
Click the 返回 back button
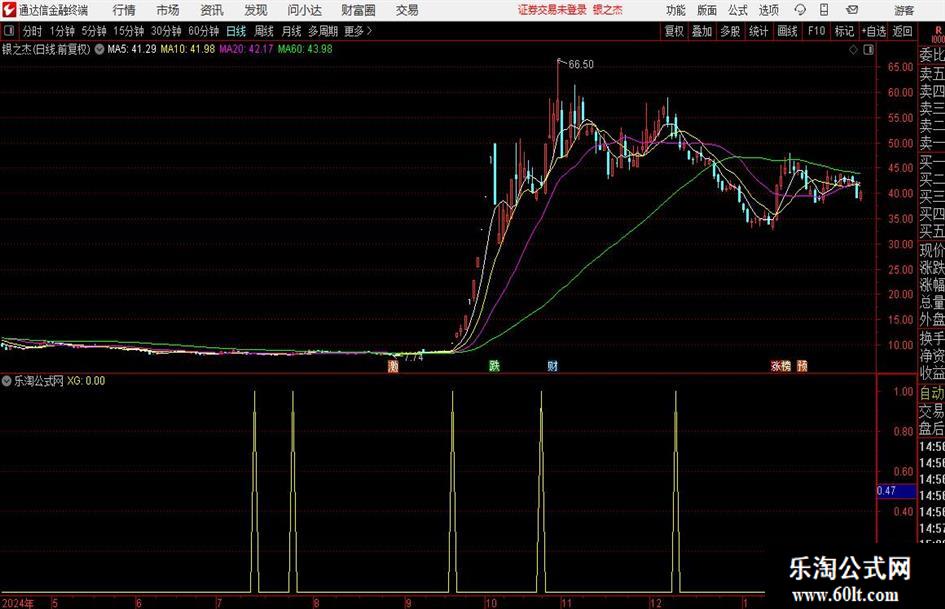(x=902, y=31)
